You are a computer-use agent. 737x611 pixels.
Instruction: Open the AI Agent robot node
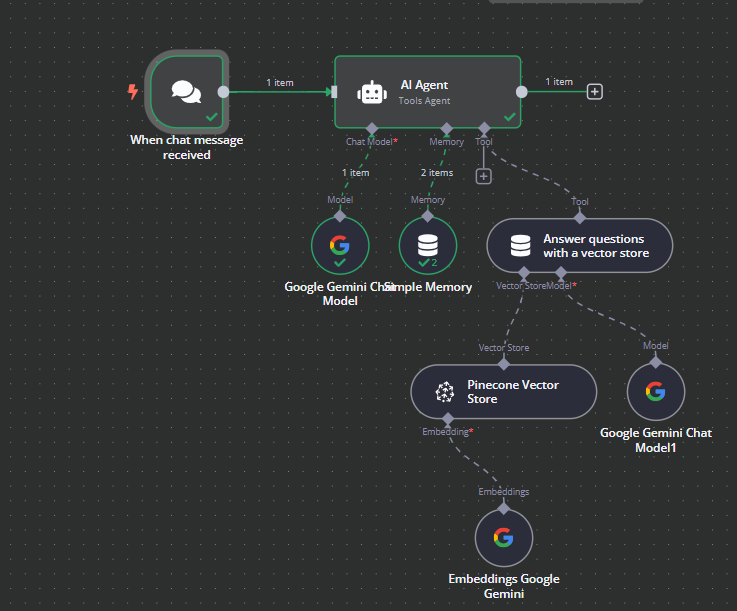pyautogui.click(x=427, y=92)
